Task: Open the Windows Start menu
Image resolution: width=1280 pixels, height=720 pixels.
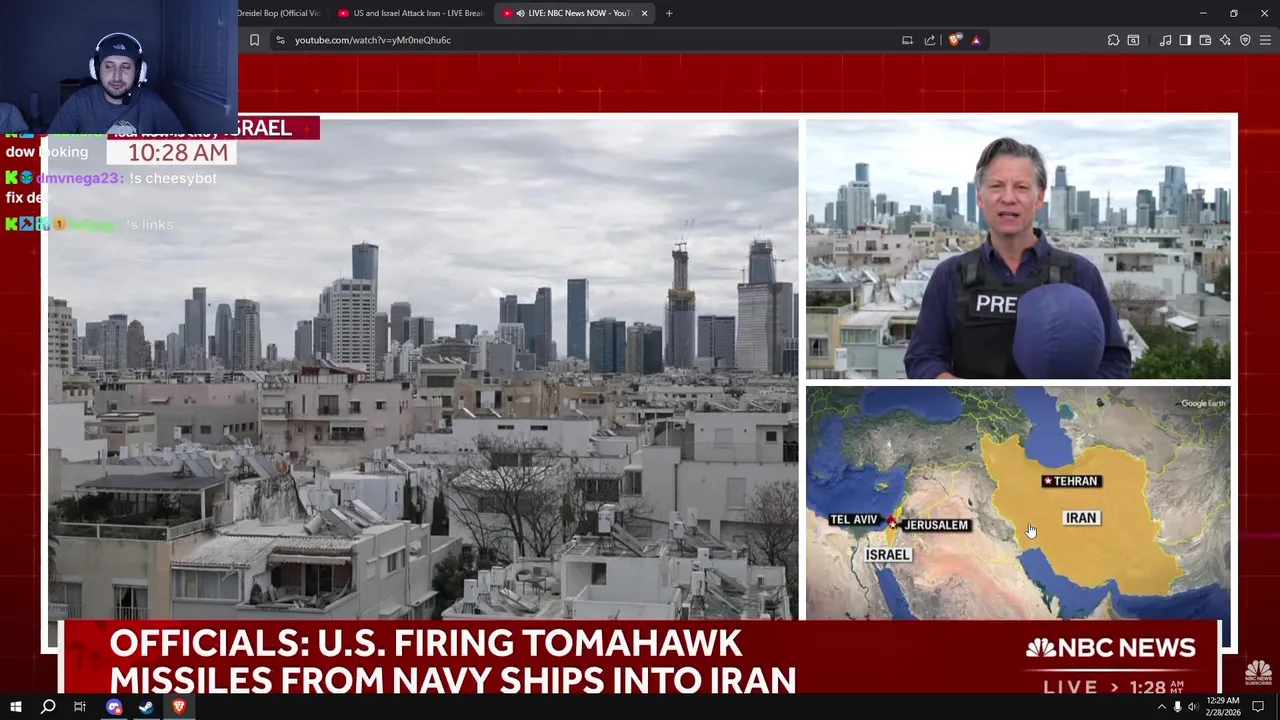Action: pos(15,707)
